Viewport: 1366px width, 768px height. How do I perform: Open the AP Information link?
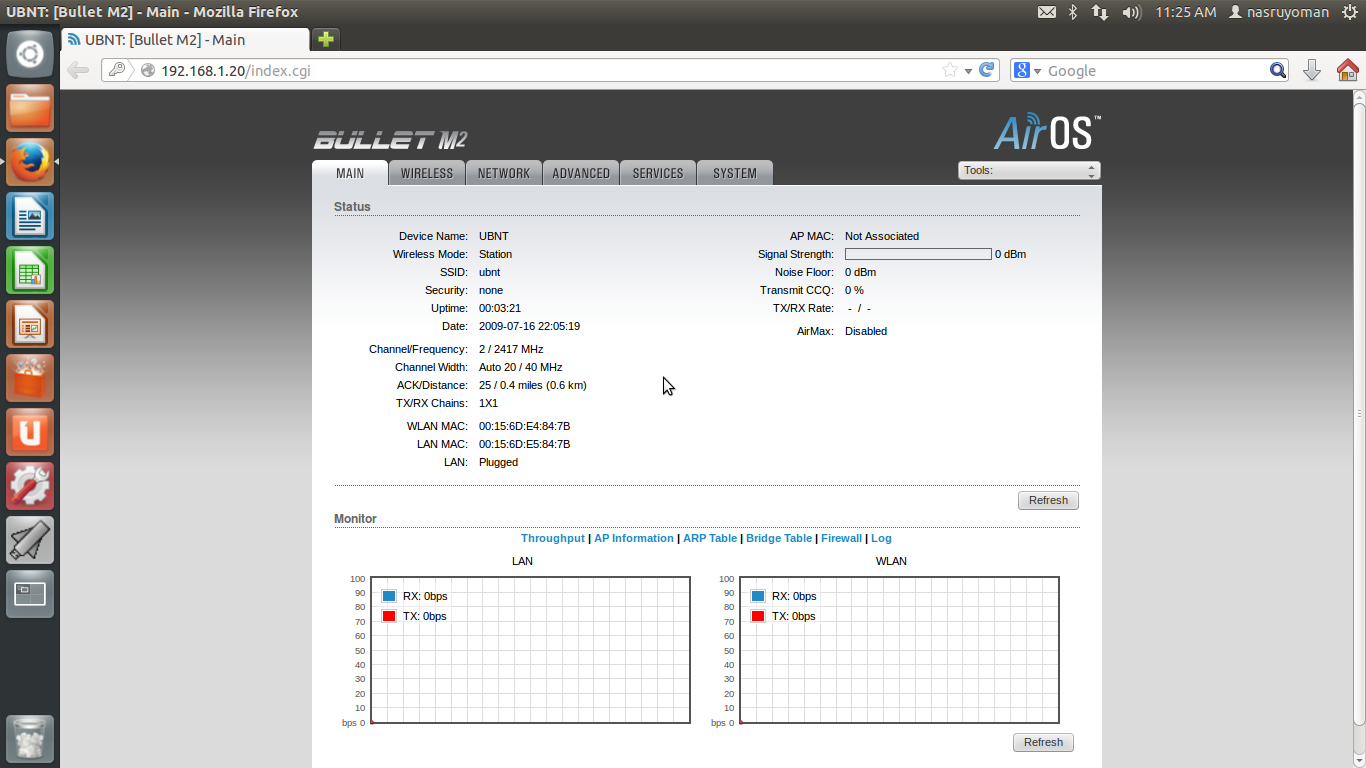point(634,538)
